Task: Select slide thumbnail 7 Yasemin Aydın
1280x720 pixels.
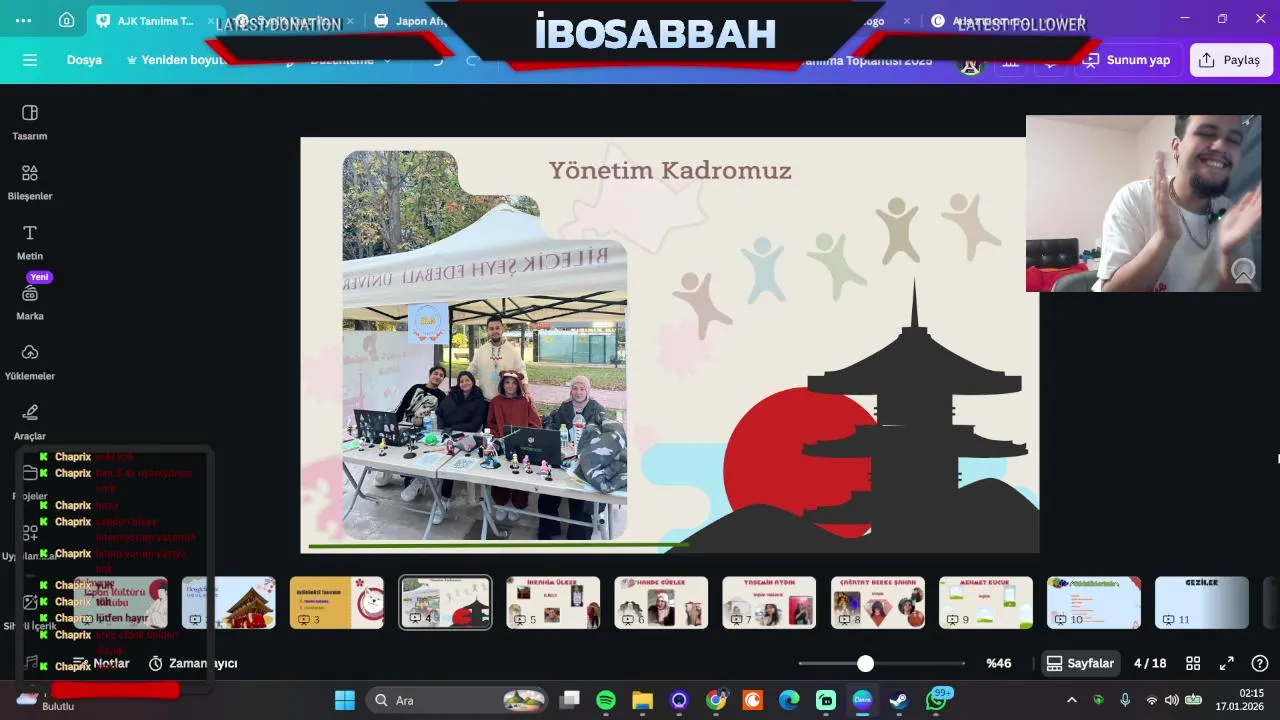Action: (769, 602)
